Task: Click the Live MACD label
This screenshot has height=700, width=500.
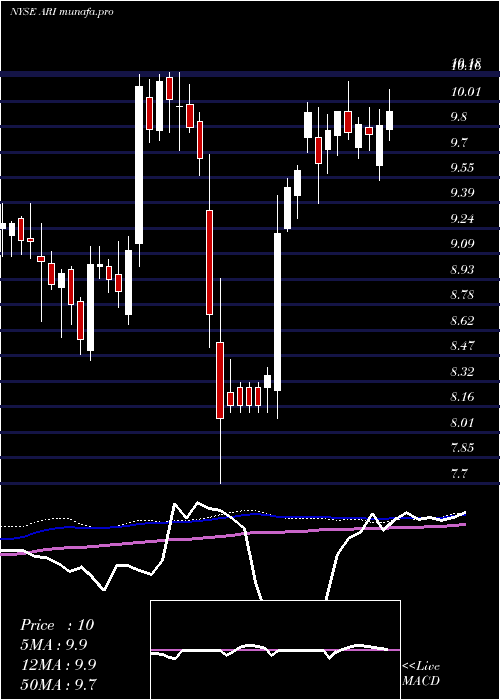Action: [x=421, y=673]
